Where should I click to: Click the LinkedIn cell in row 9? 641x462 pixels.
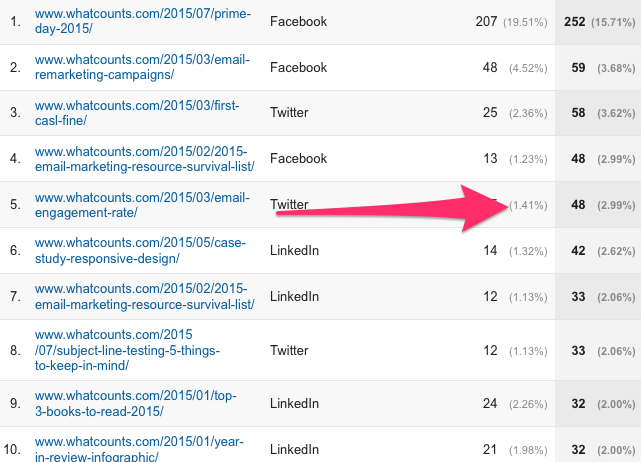tap(294, 404)
